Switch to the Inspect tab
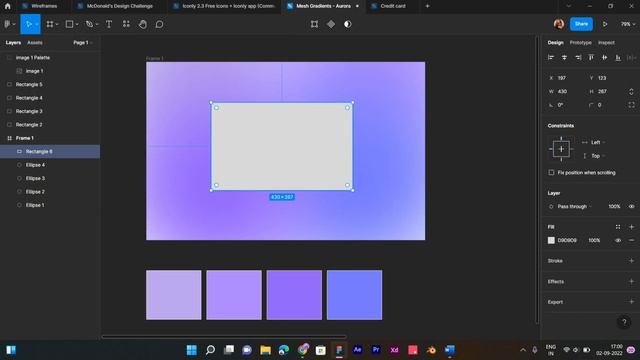The image size is (640, 360). [606, 42]
